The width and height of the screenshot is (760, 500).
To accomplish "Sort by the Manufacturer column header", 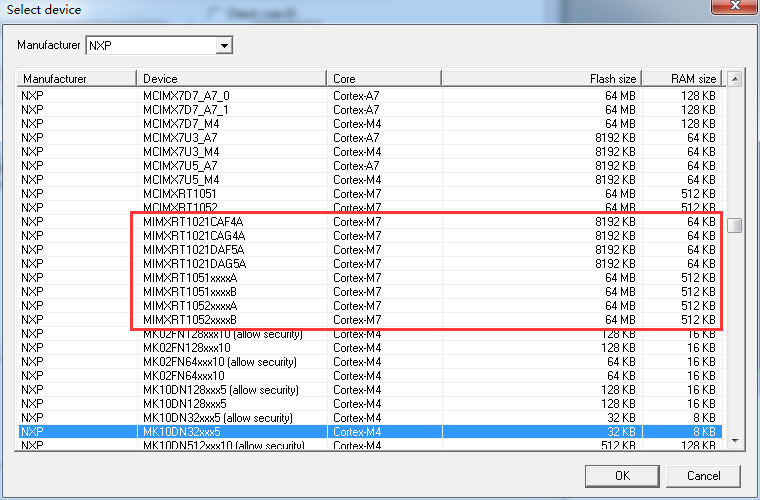I will pos(77,78).
